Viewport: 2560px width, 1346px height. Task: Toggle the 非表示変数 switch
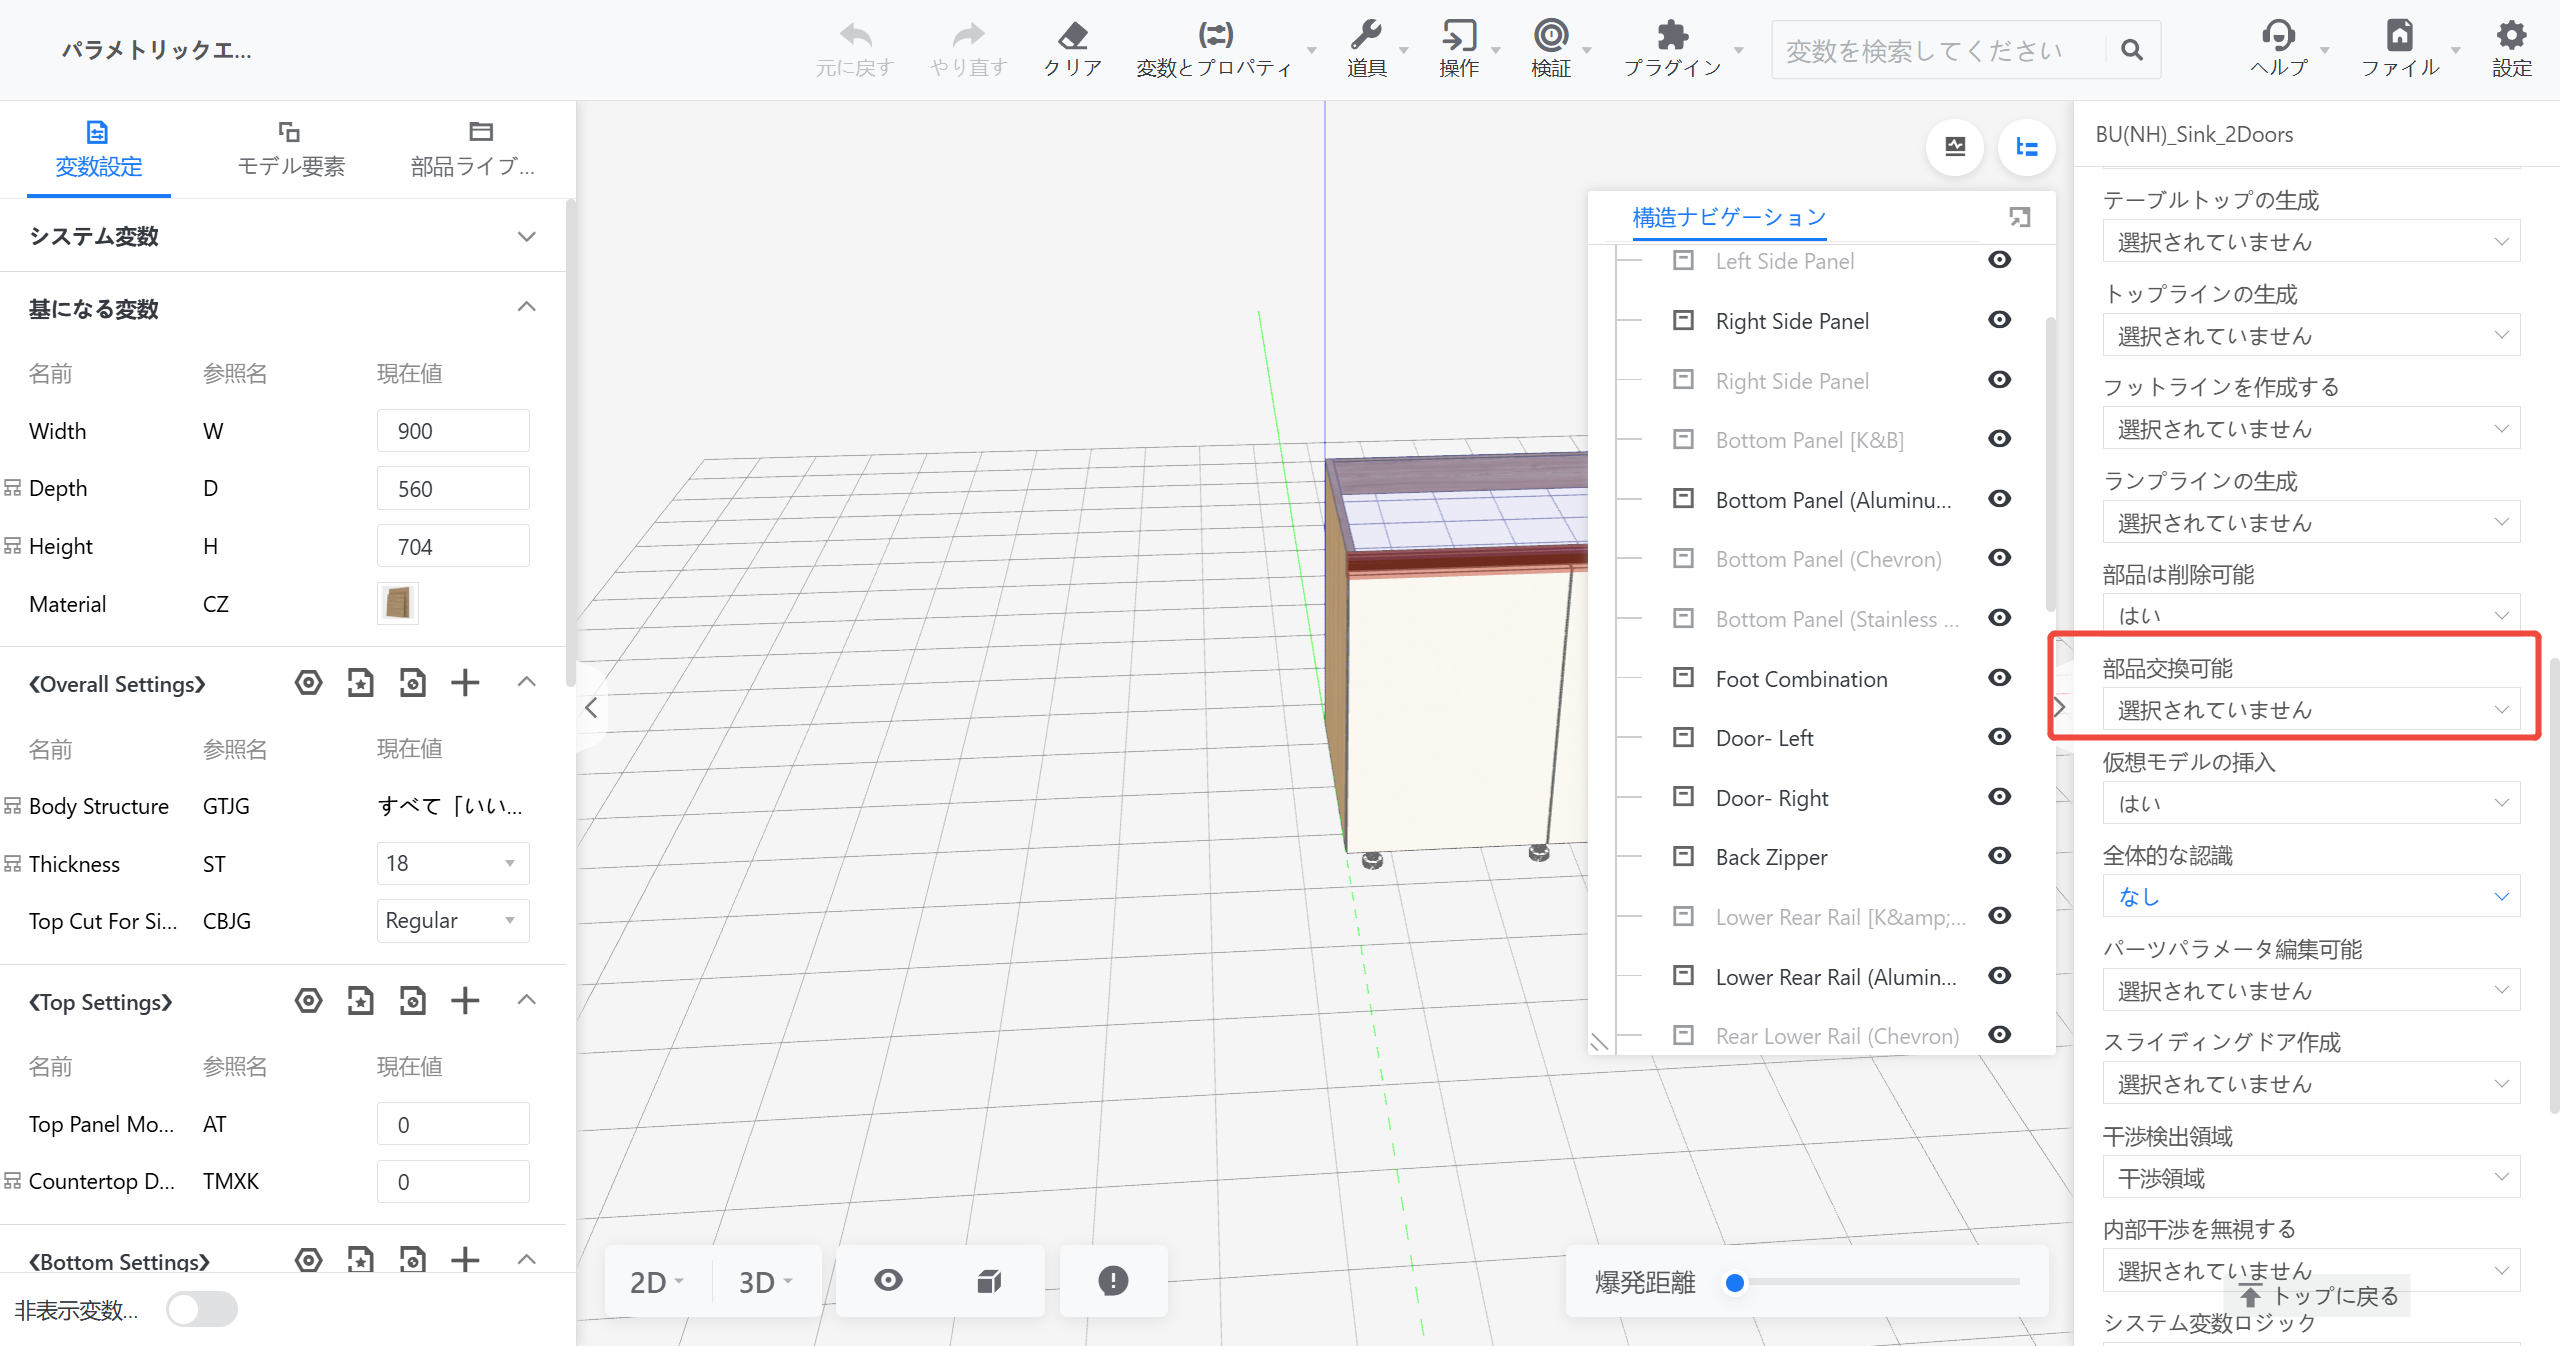point(201,1309)
